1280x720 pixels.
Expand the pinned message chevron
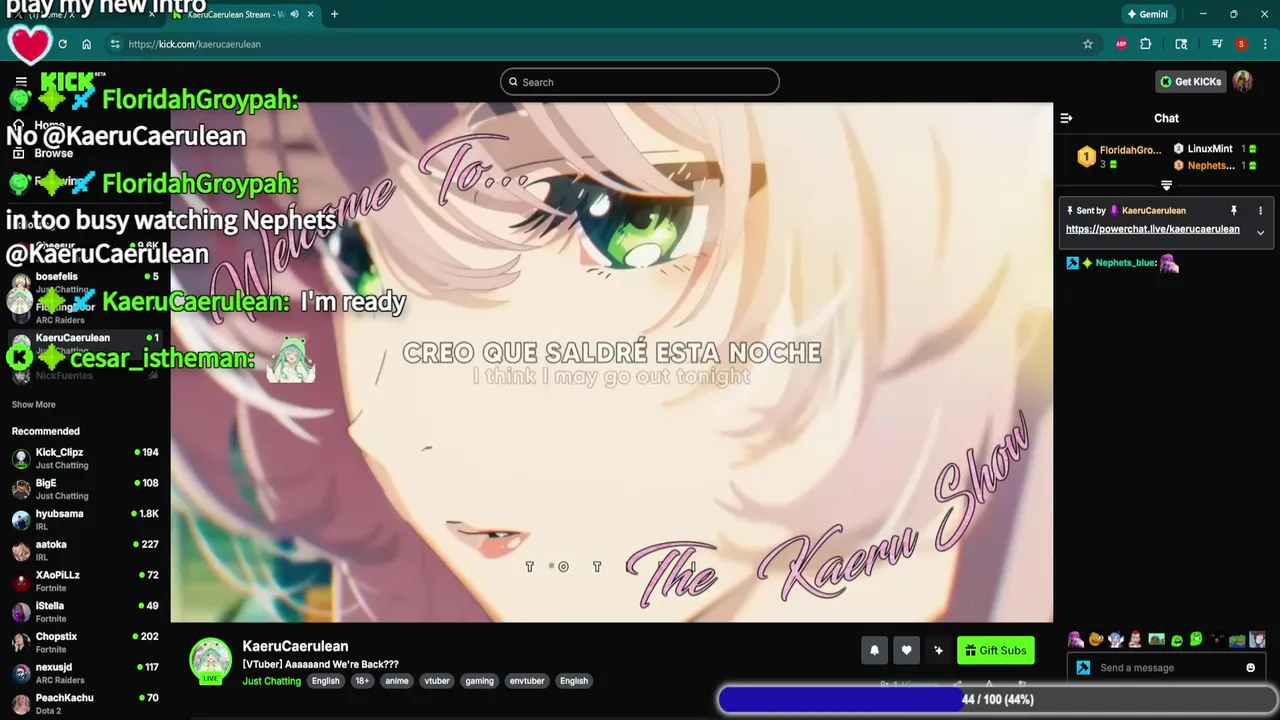pos(1260,232)
